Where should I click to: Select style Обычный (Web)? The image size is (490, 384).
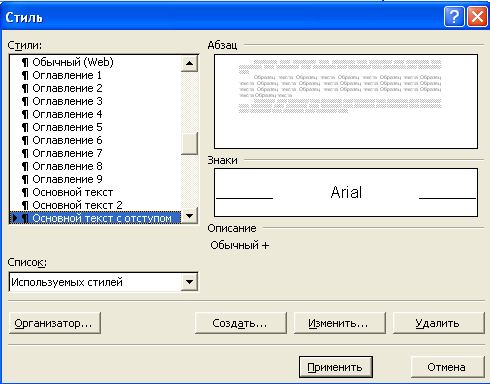(96, 62)
